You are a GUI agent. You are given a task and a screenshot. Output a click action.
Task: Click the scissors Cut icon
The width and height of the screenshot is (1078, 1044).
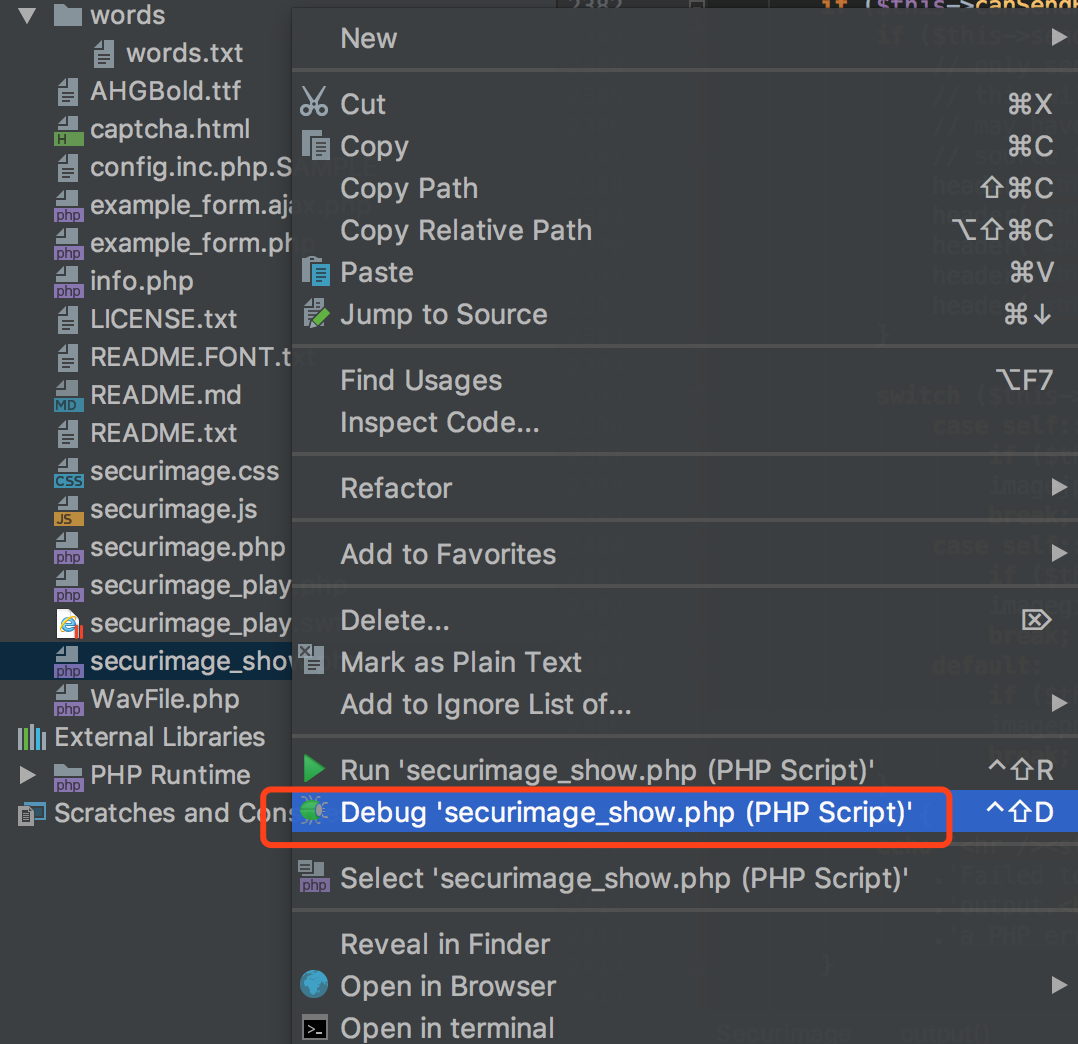[x=314, y=103]
